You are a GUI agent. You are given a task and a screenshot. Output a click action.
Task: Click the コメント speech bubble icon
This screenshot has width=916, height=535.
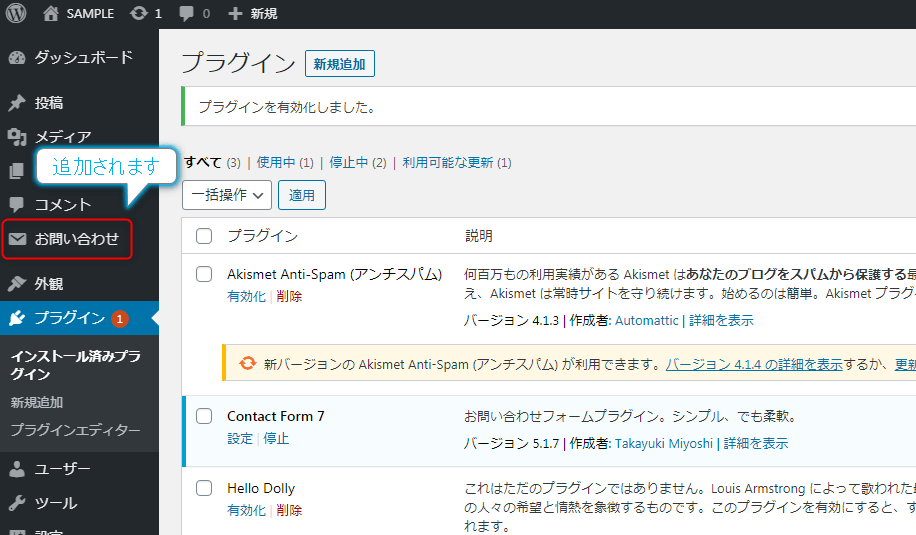click(x=17, y=204)
